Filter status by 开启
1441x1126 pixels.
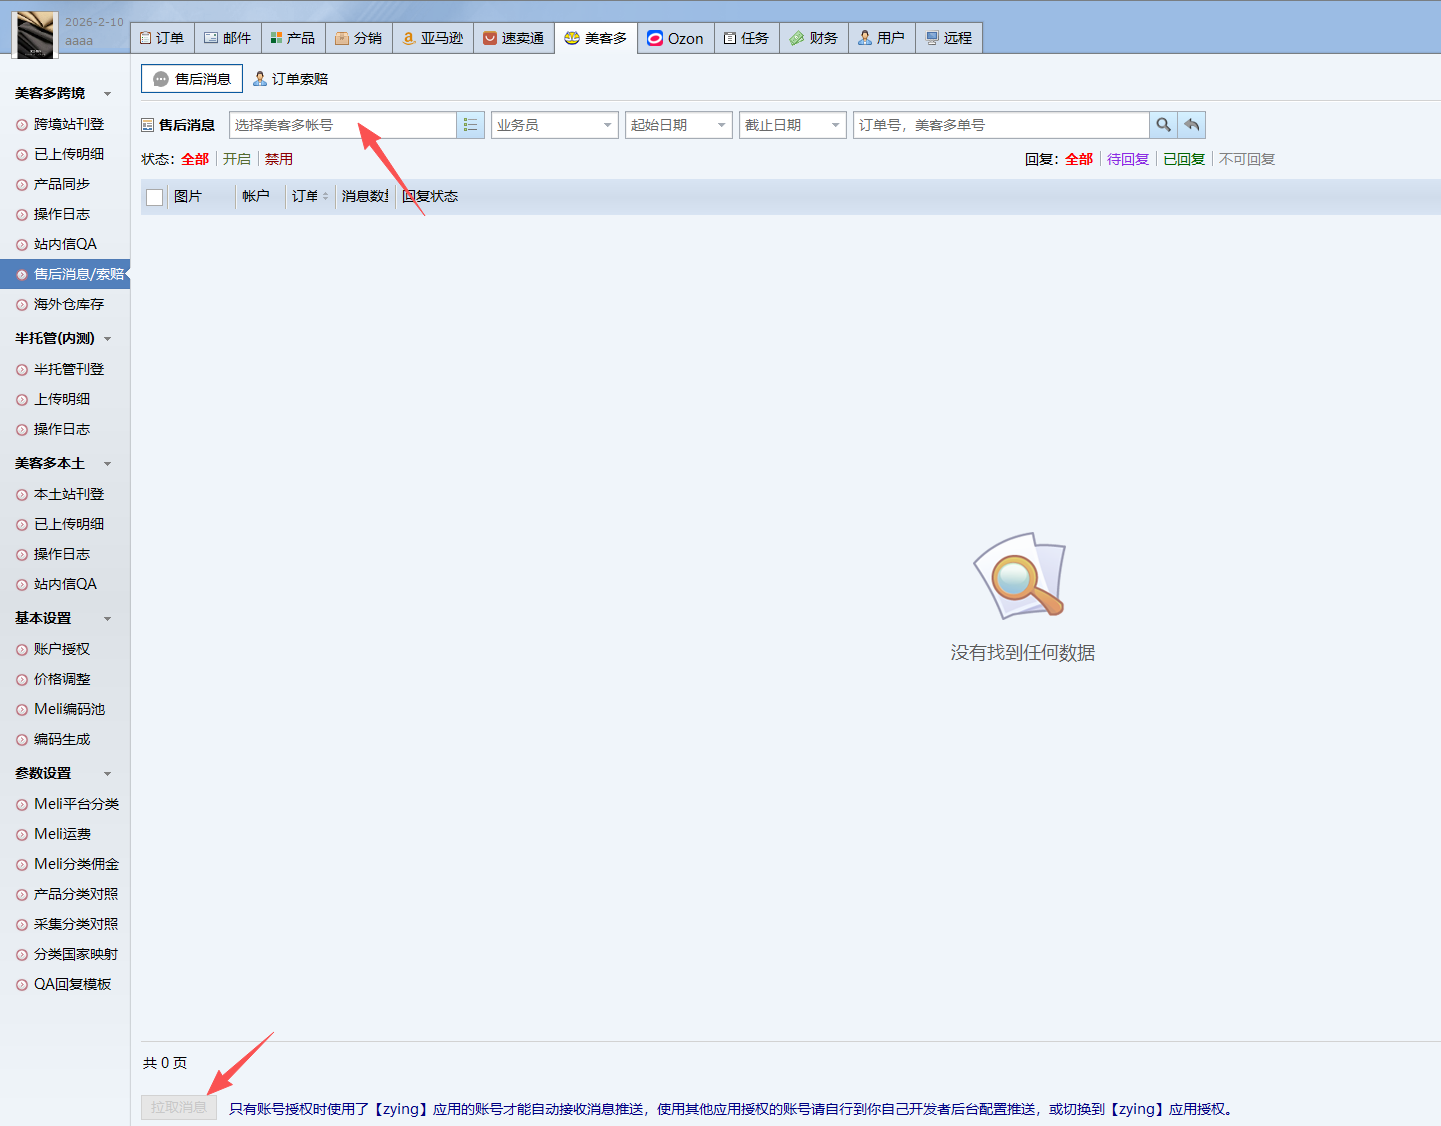coord(237,159)
